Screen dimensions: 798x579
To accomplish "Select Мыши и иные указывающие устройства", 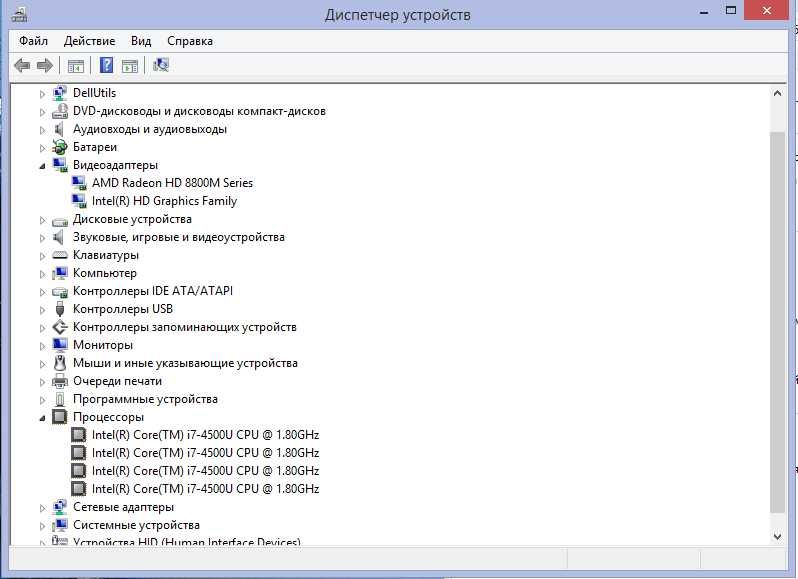I will 185,363.
